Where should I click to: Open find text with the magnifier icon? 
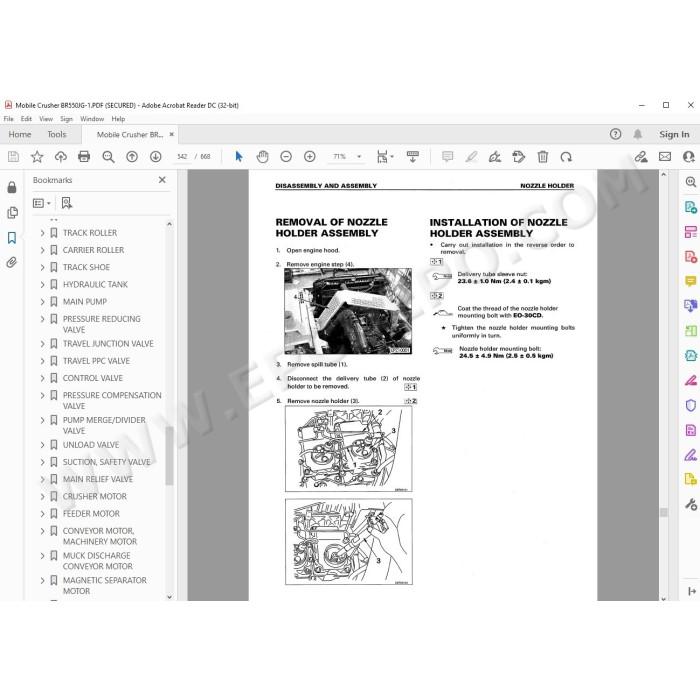(x=108, y=157)
